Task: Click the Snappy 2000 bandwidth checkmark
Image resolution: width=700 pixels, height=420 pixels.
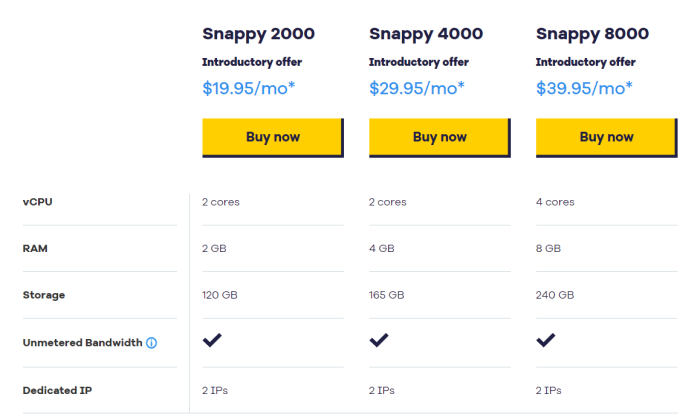Action: tap(212, 340)
